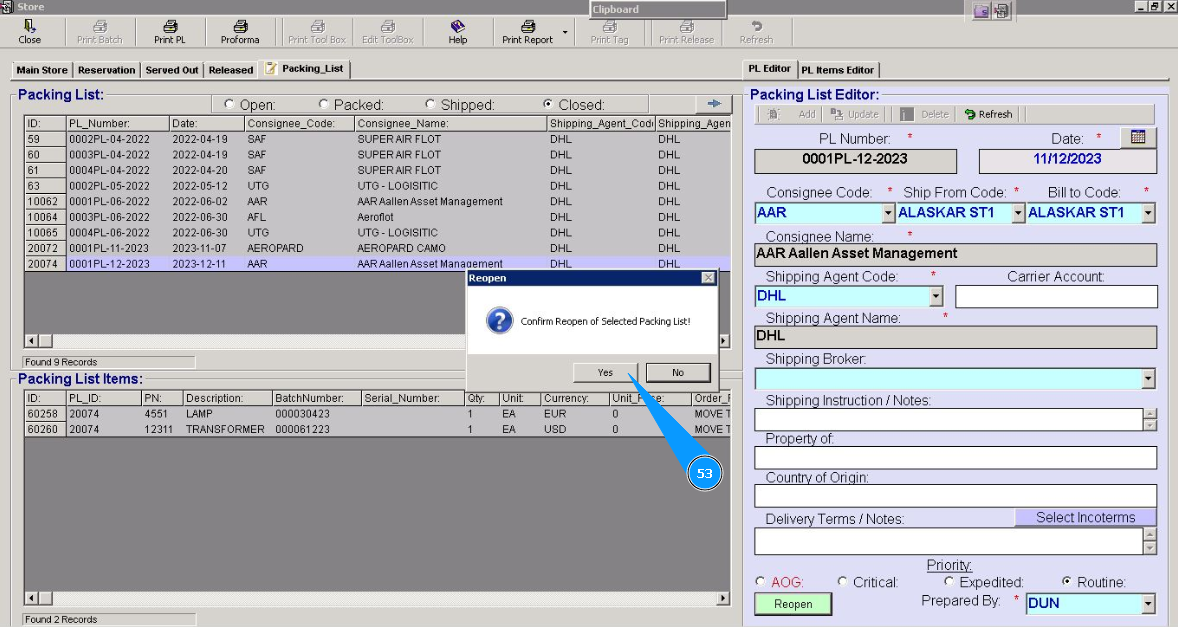1178x633 pixels.
Task: Open the date calendar picker icon
Action: (1138, 138)
